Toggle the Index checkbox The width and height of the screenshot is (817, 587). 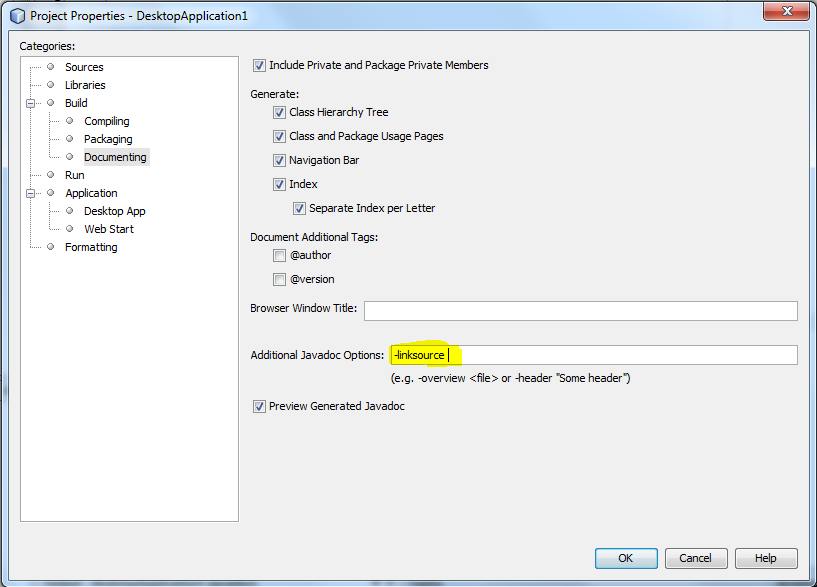[279, 184]
